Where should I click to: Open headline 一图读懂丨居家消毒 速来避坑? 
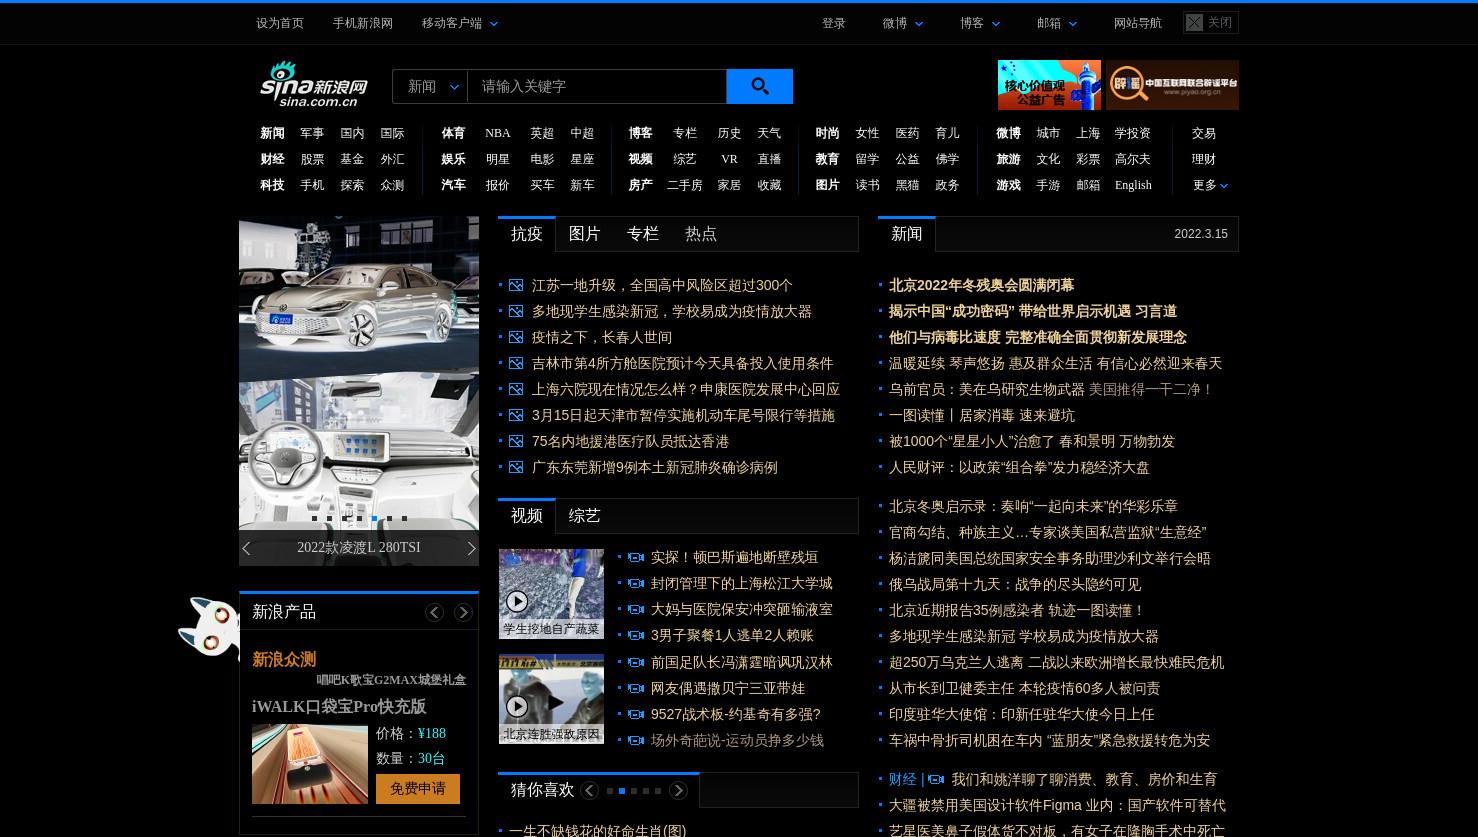click(982, 416)
